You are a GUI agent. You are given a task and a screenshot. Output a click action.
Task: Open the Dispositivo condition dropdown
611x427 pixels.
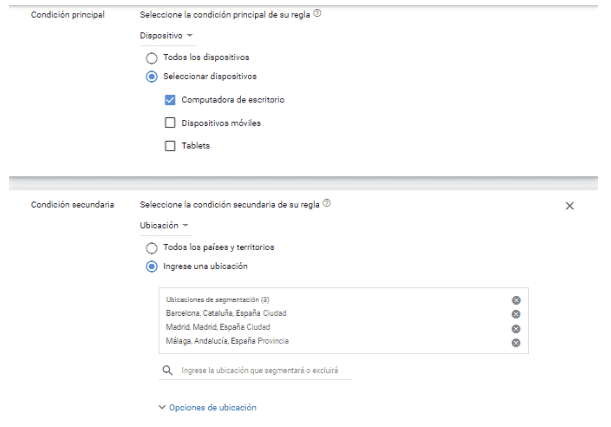pos(166,35)
